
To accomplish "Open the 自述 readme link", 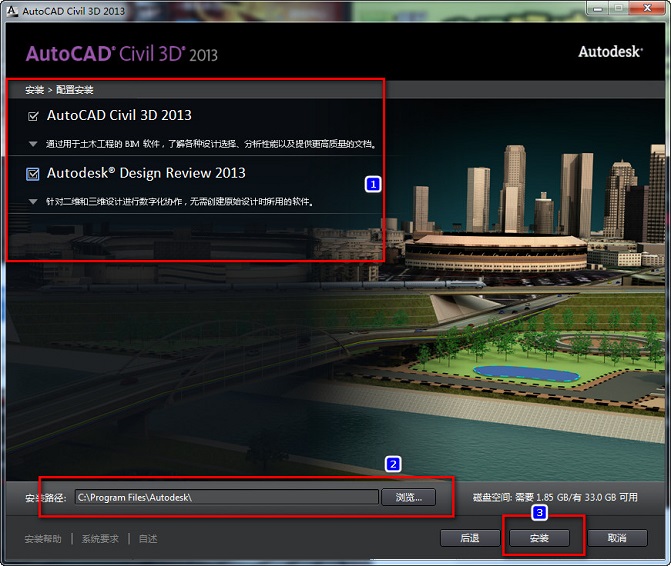I will (148, 539).
